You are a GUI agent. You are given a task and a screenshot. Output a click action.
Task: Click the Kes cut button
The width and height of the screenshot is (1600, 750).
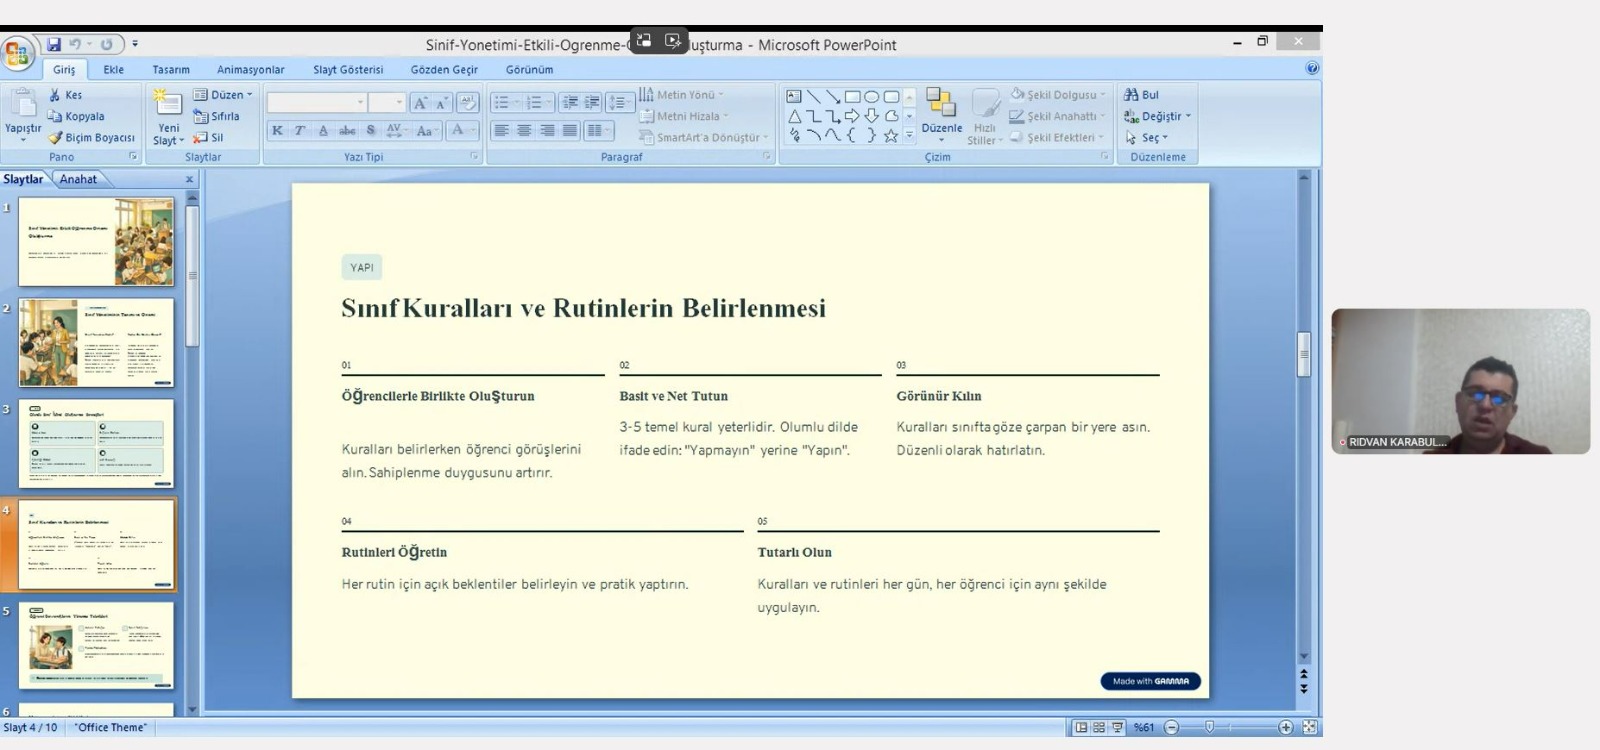tap(66, 95)
